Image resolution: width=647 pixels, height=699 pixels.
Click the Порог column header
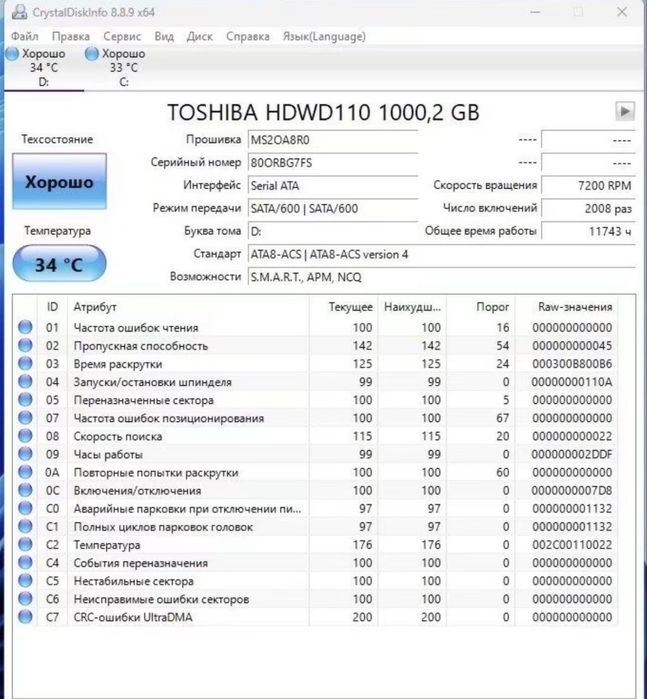[x=481, y=307]
